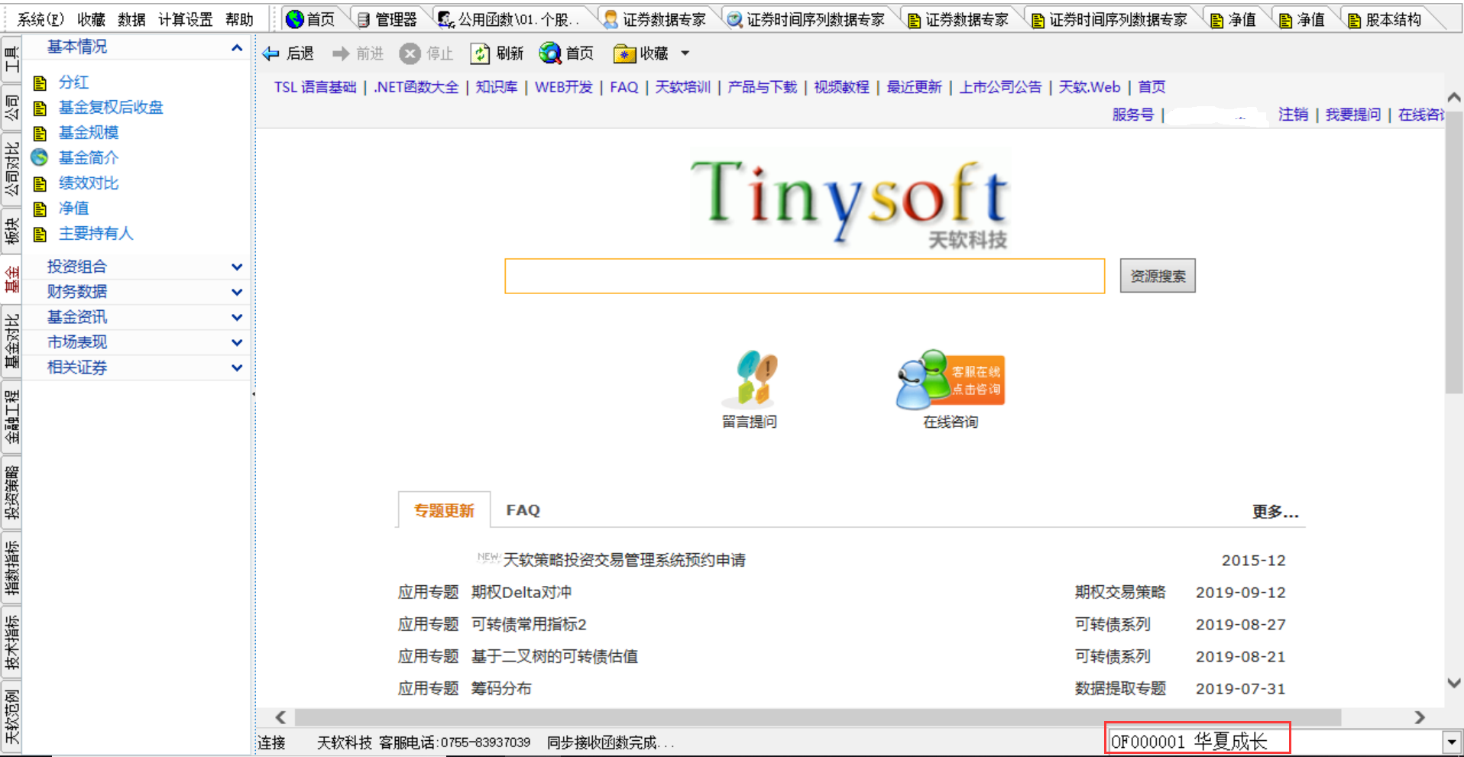Image resolution: width=1464 pixels, height=757 pixels.
Task: Click the icon beside 净值 in the left list
Action: tap(40, 209)
